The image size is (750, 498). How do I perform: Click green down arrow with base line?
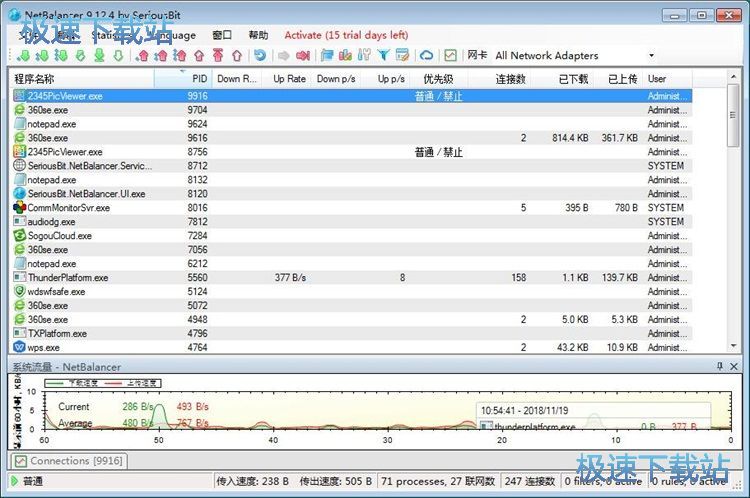click(99, 55)
